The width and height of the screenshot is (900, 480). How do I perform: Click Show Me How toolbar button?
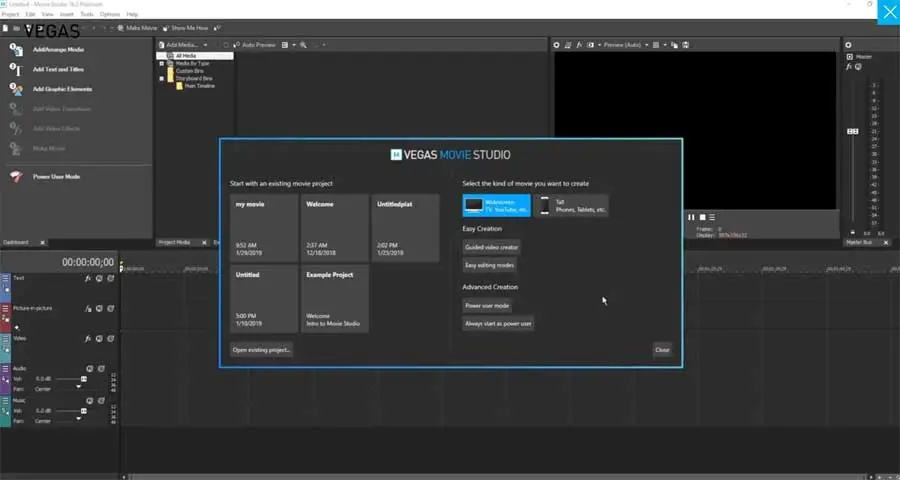186,28
